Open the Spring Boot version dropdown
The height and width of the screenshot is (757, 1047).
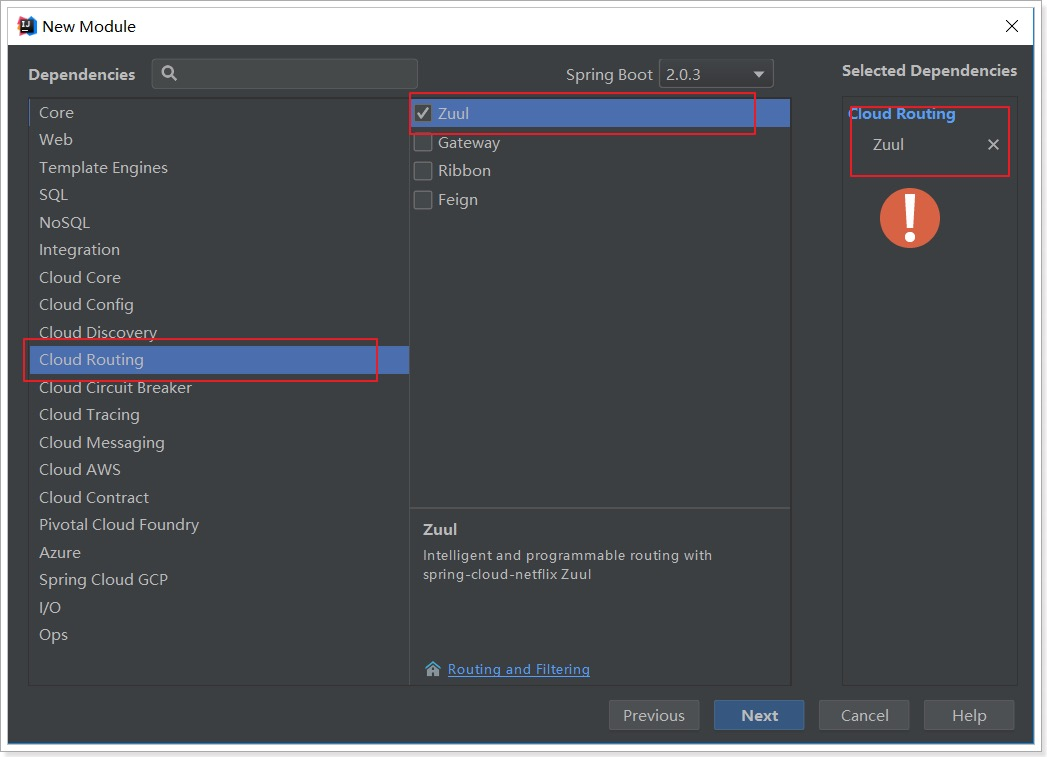coord(716,74)
